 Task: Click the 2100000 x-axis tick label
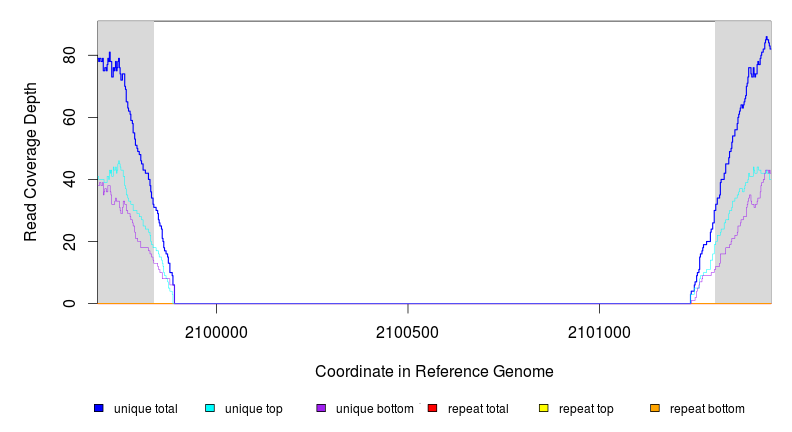[217, 332]
